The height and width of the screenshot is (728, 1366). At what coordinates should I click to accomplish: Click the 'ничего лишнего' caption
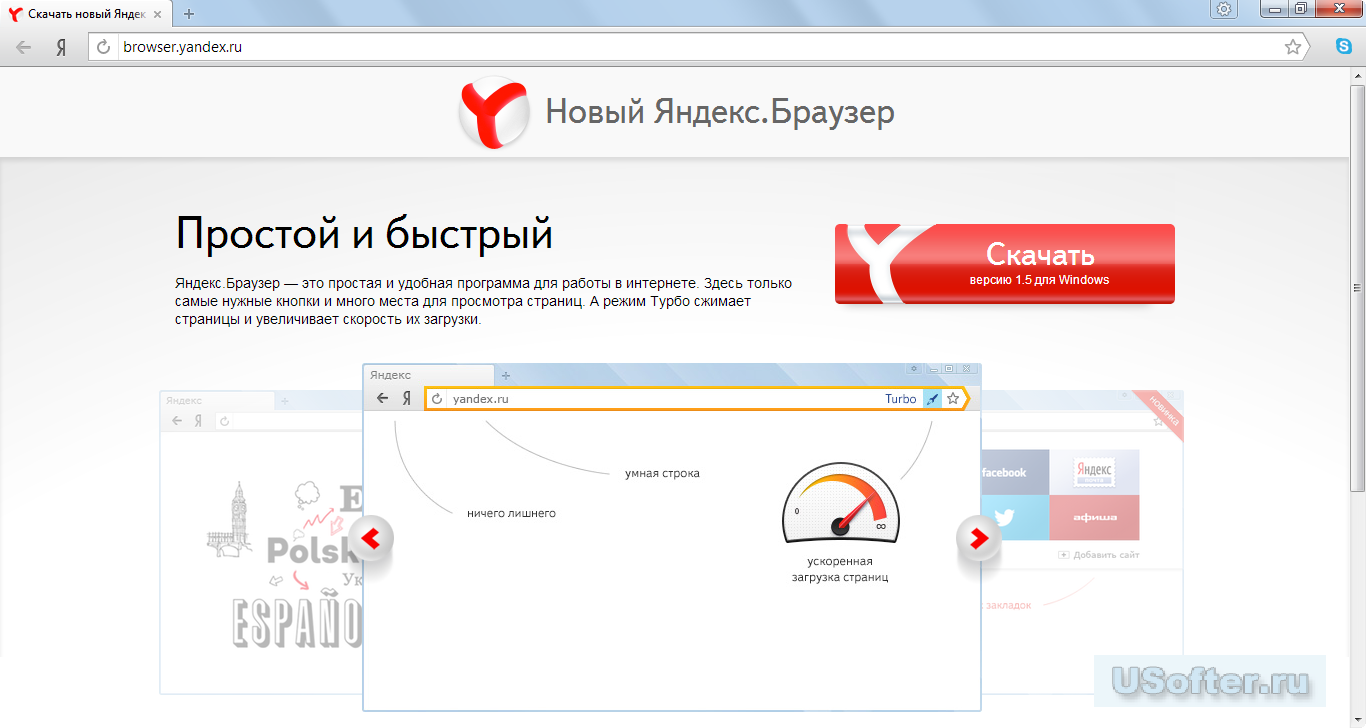point(511,513)
